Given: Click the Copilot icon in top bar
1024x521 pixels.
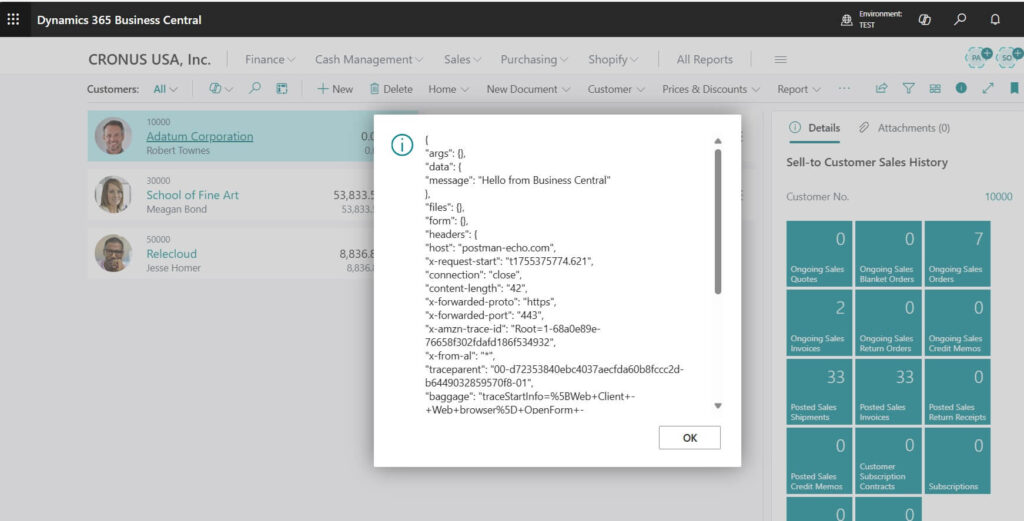Looking at the screenshot, I should click(925, 19).
